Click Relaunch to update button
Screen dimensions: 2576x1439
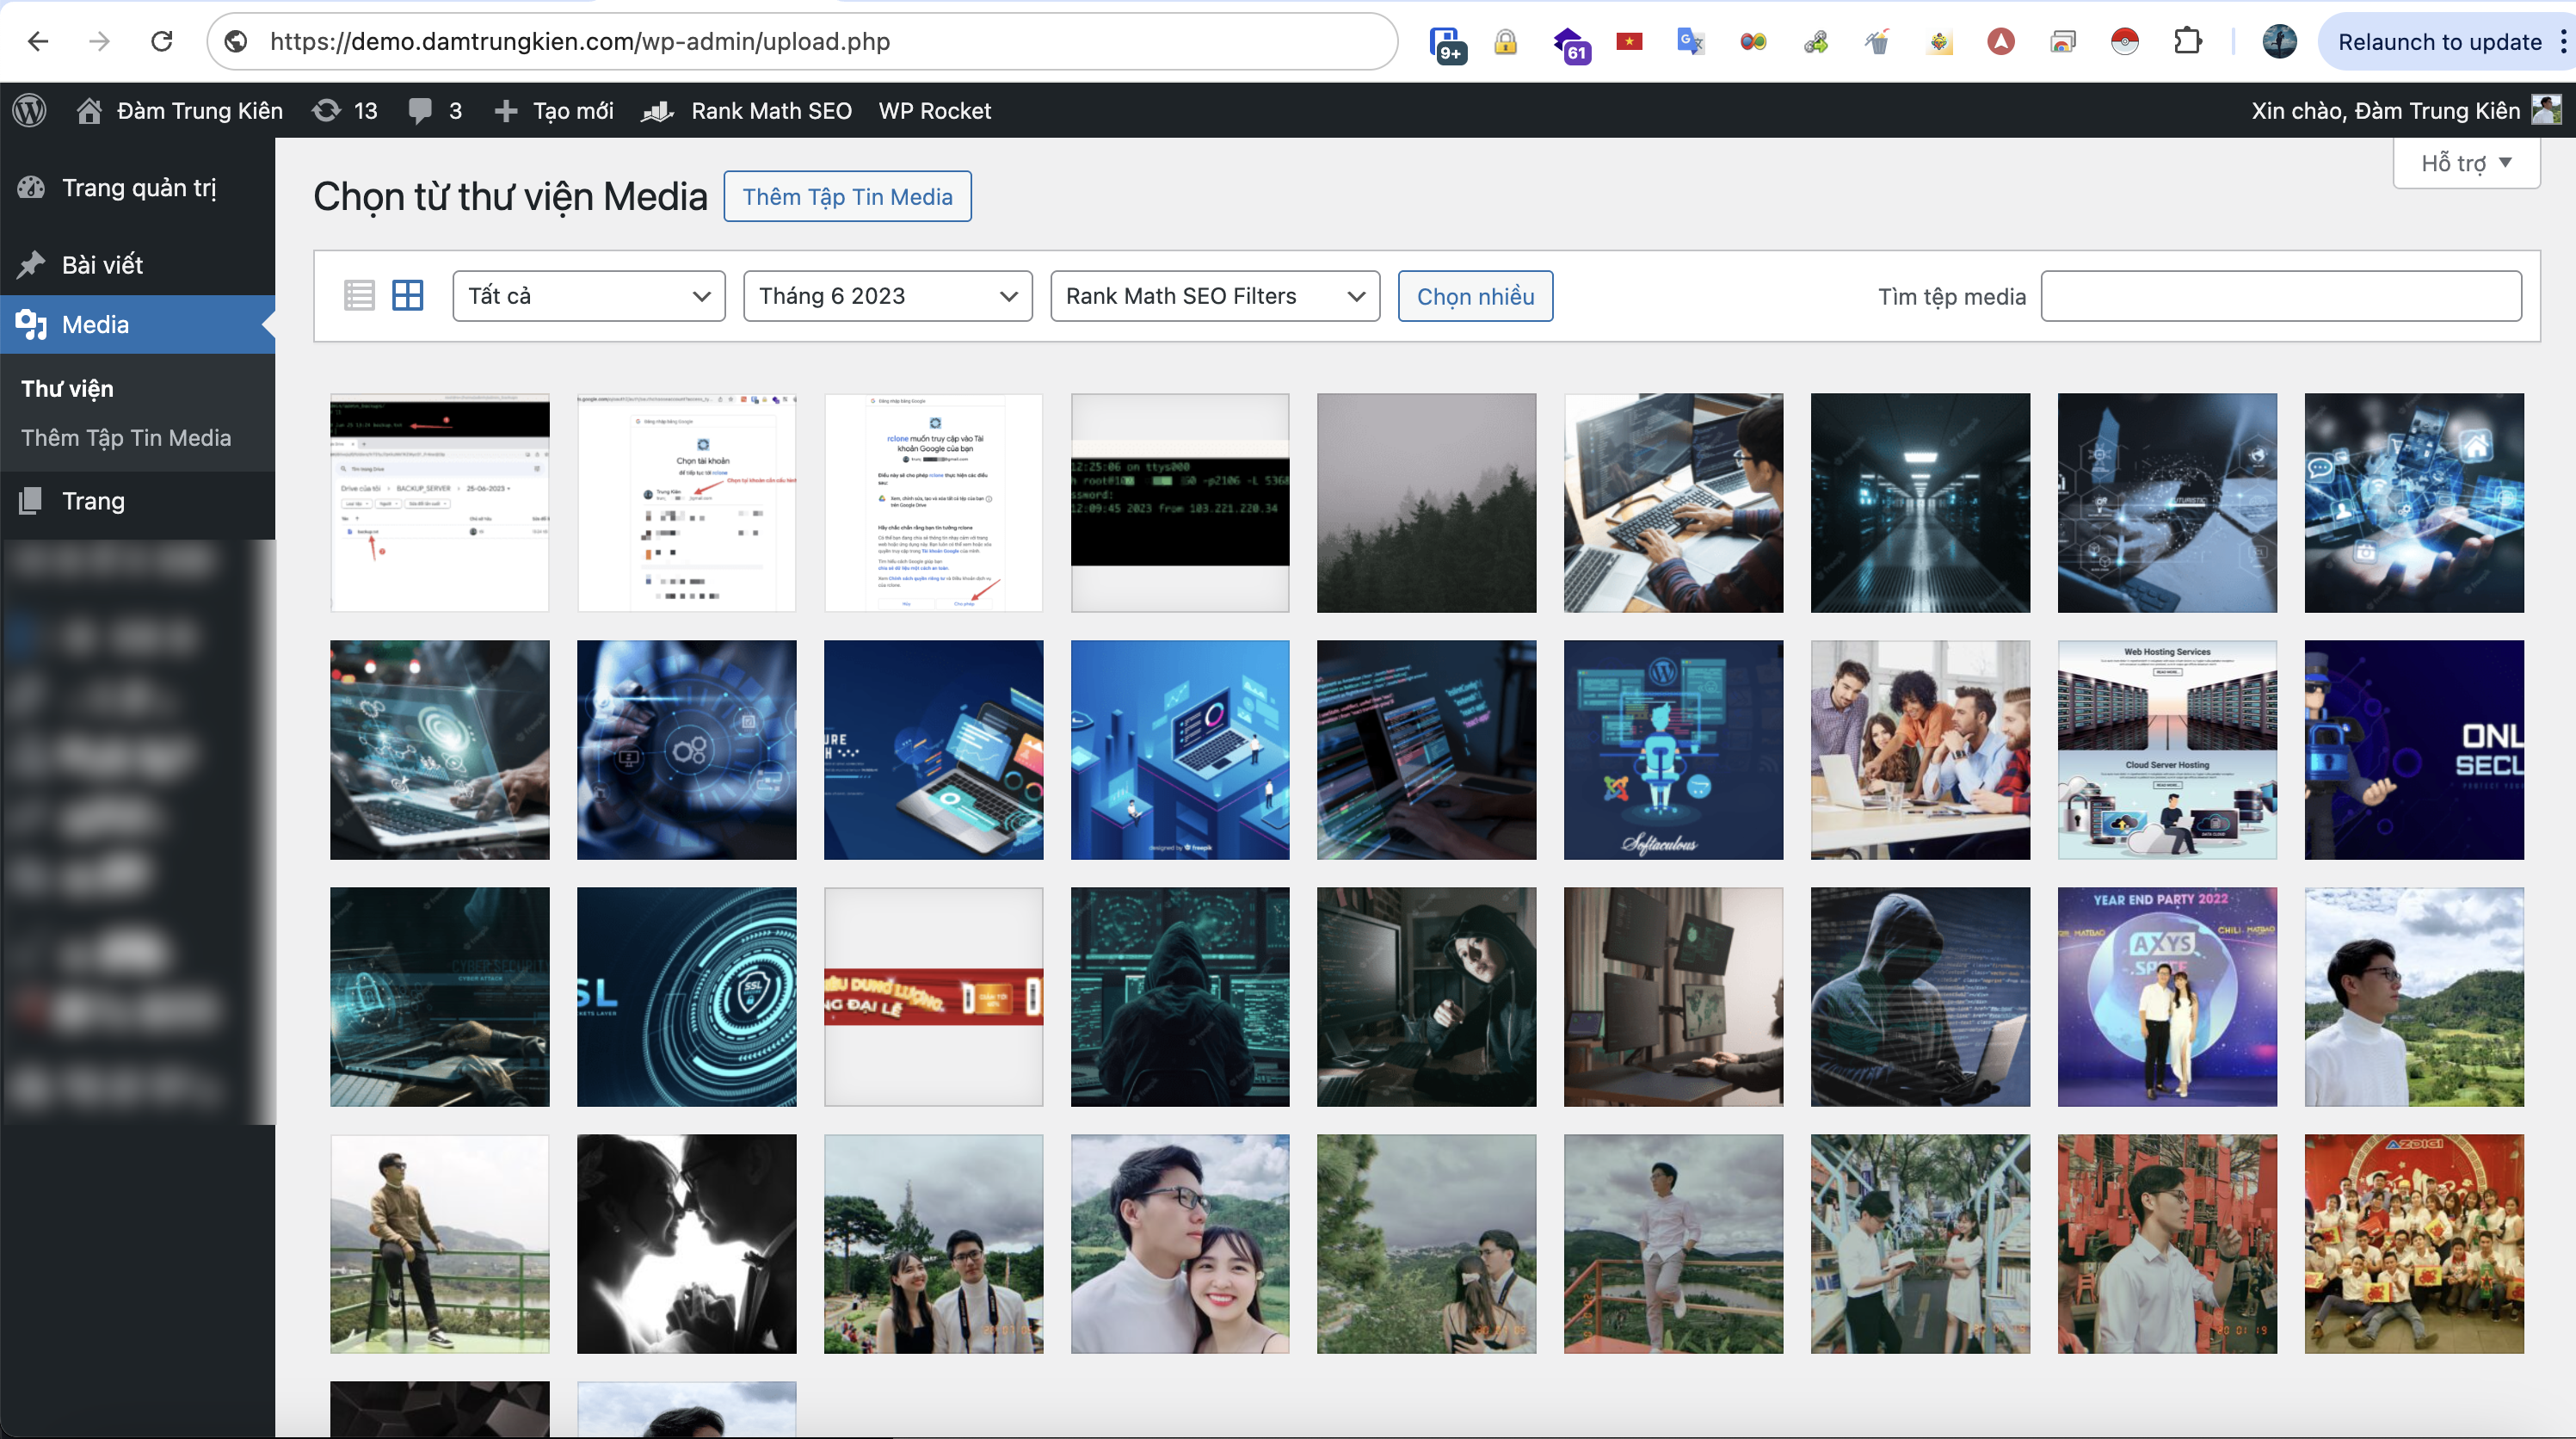[x=2440, y=41]
